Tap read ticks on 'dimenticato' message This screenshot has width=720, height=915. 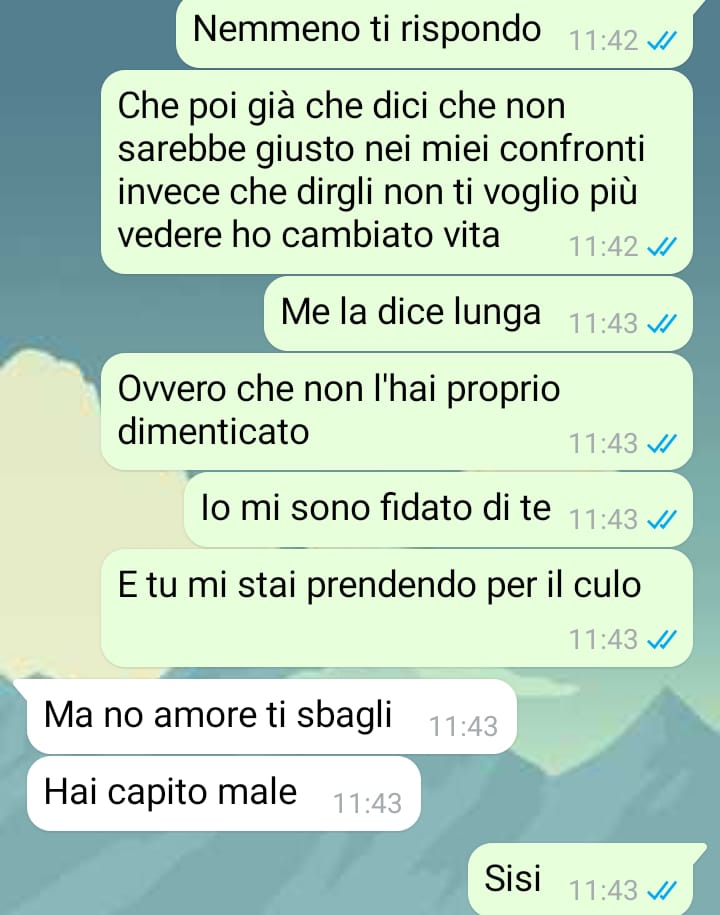662,443
